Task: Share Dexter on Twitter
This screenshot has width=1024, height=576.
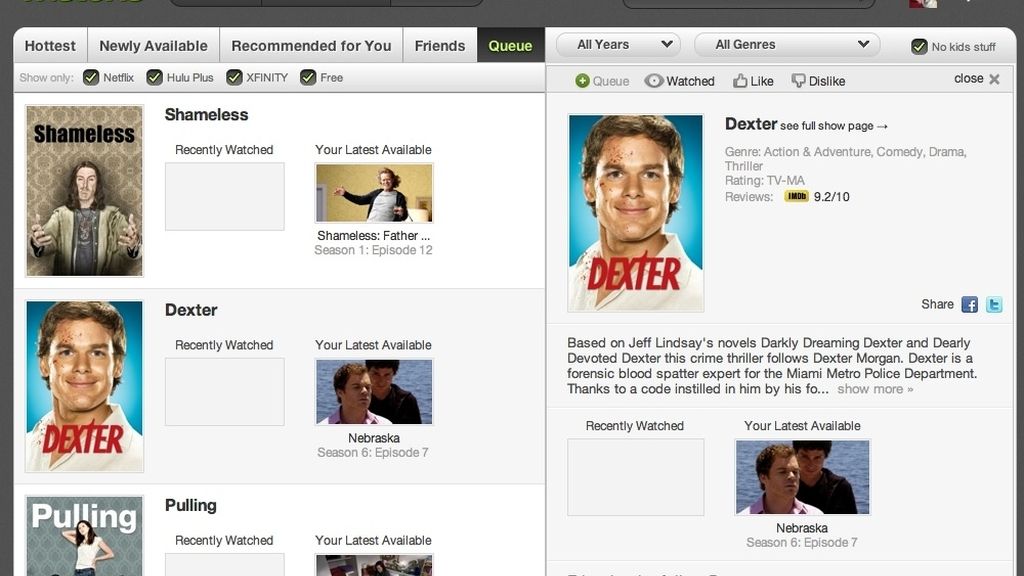Action: click(994, 304)
